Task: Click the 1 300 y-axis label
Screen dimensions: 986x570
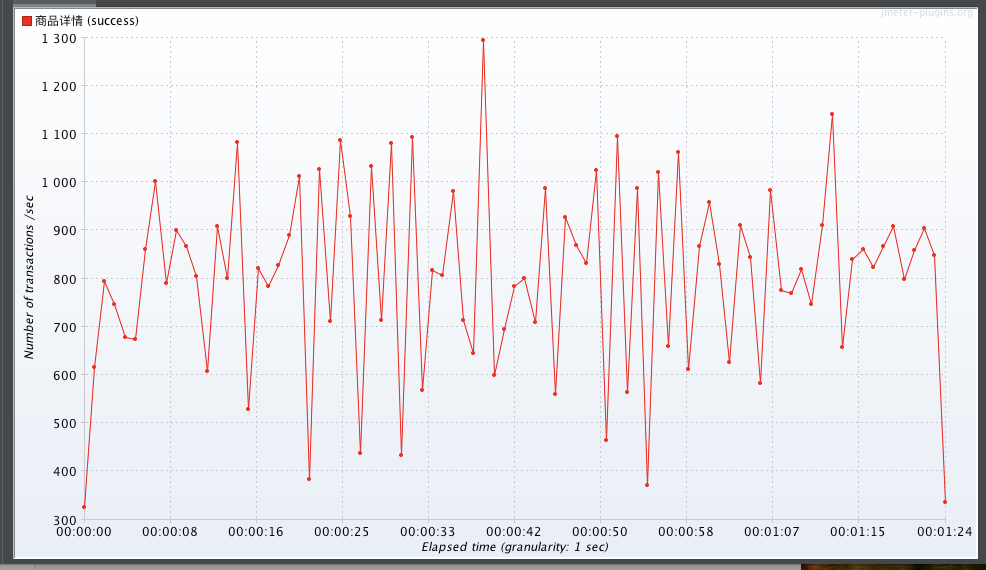Action: (x=59, y=38)
